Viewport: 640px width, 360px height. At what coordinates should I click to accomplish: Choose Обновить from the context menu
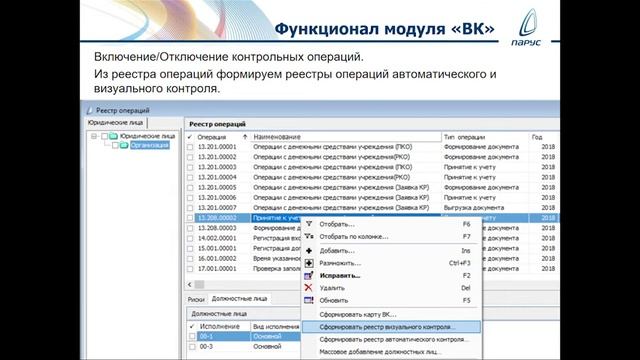point(392,300)
